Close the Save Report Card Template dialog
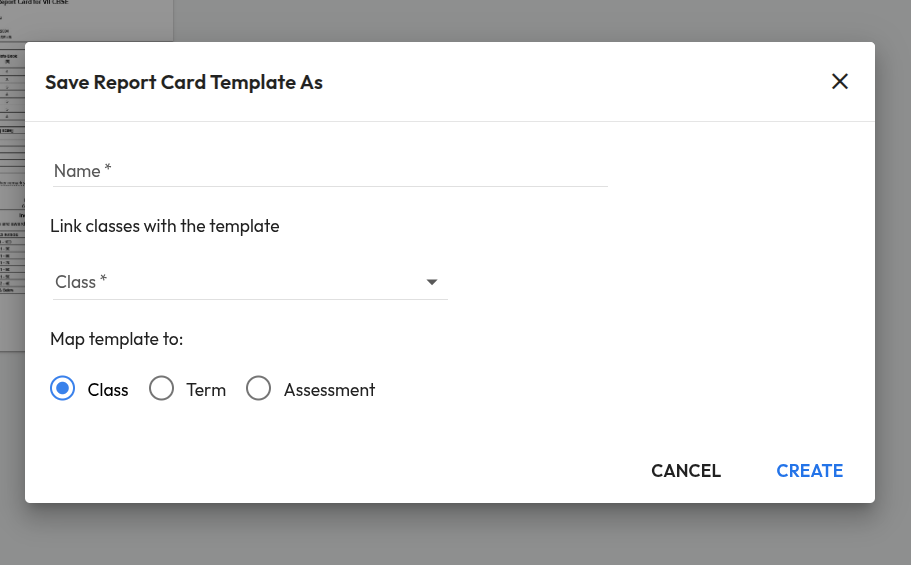Image resolution: width=911 pixels, height=565 pixels. click(x=840, y=82)
